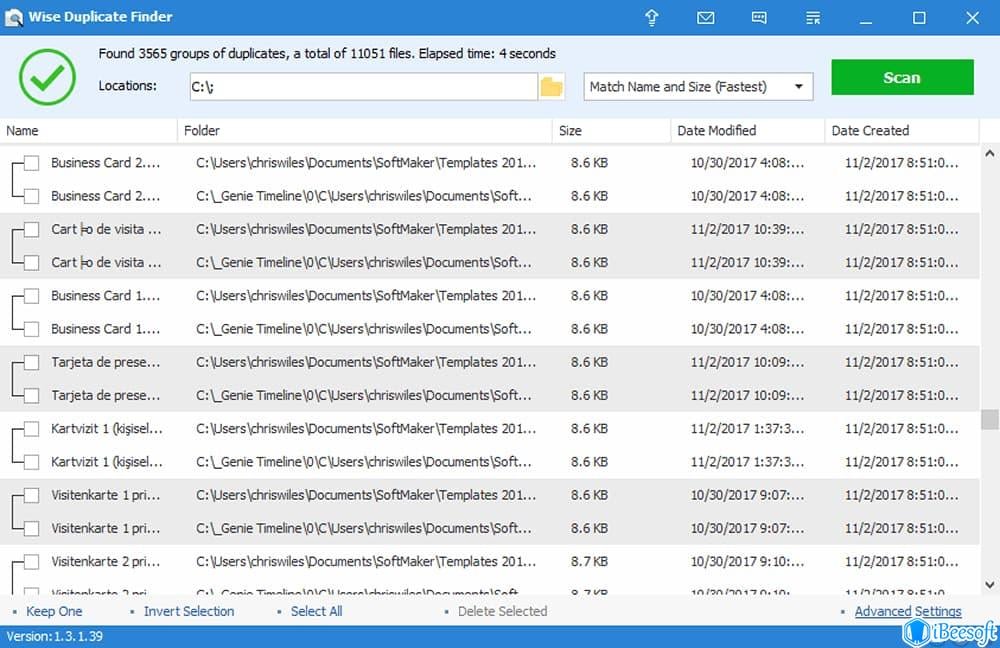The width and height of the screenshot is (1000, 648).
Task: Check Tarjeta de prese in SoftMaker Templates folder
Action: [31, 362]
